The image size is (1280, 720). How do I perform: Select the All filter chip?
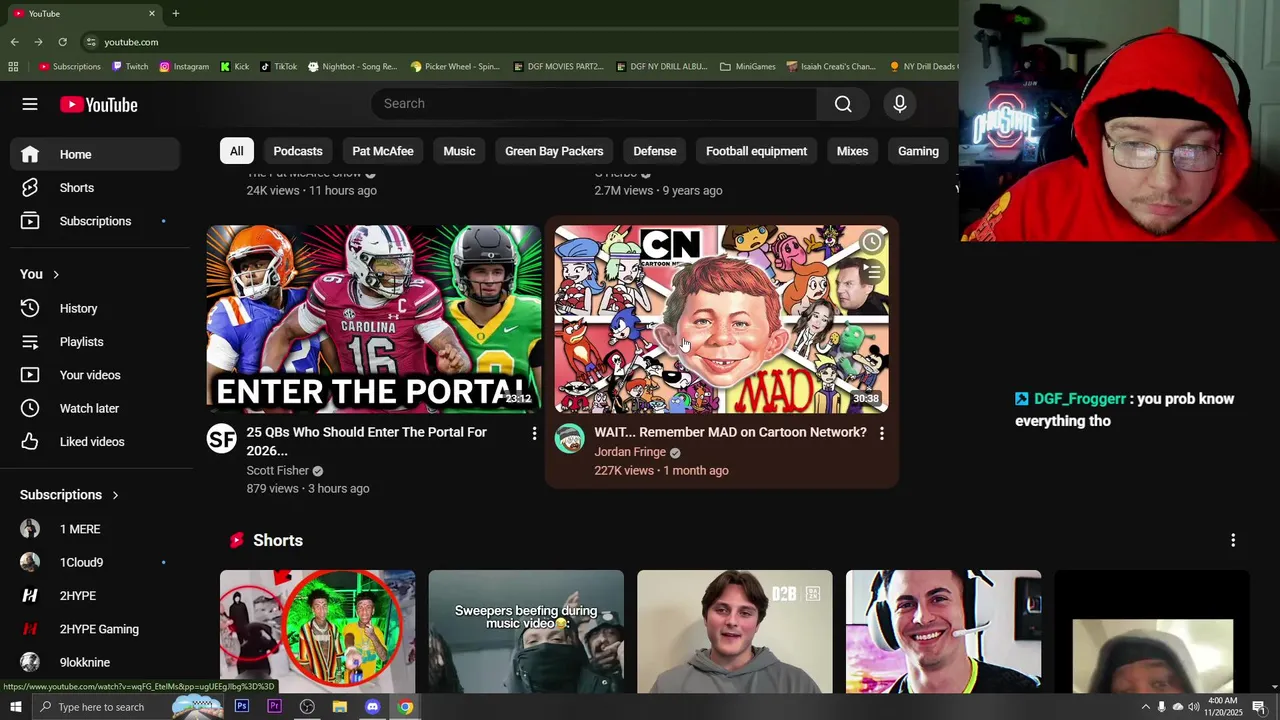click(236, 151)
